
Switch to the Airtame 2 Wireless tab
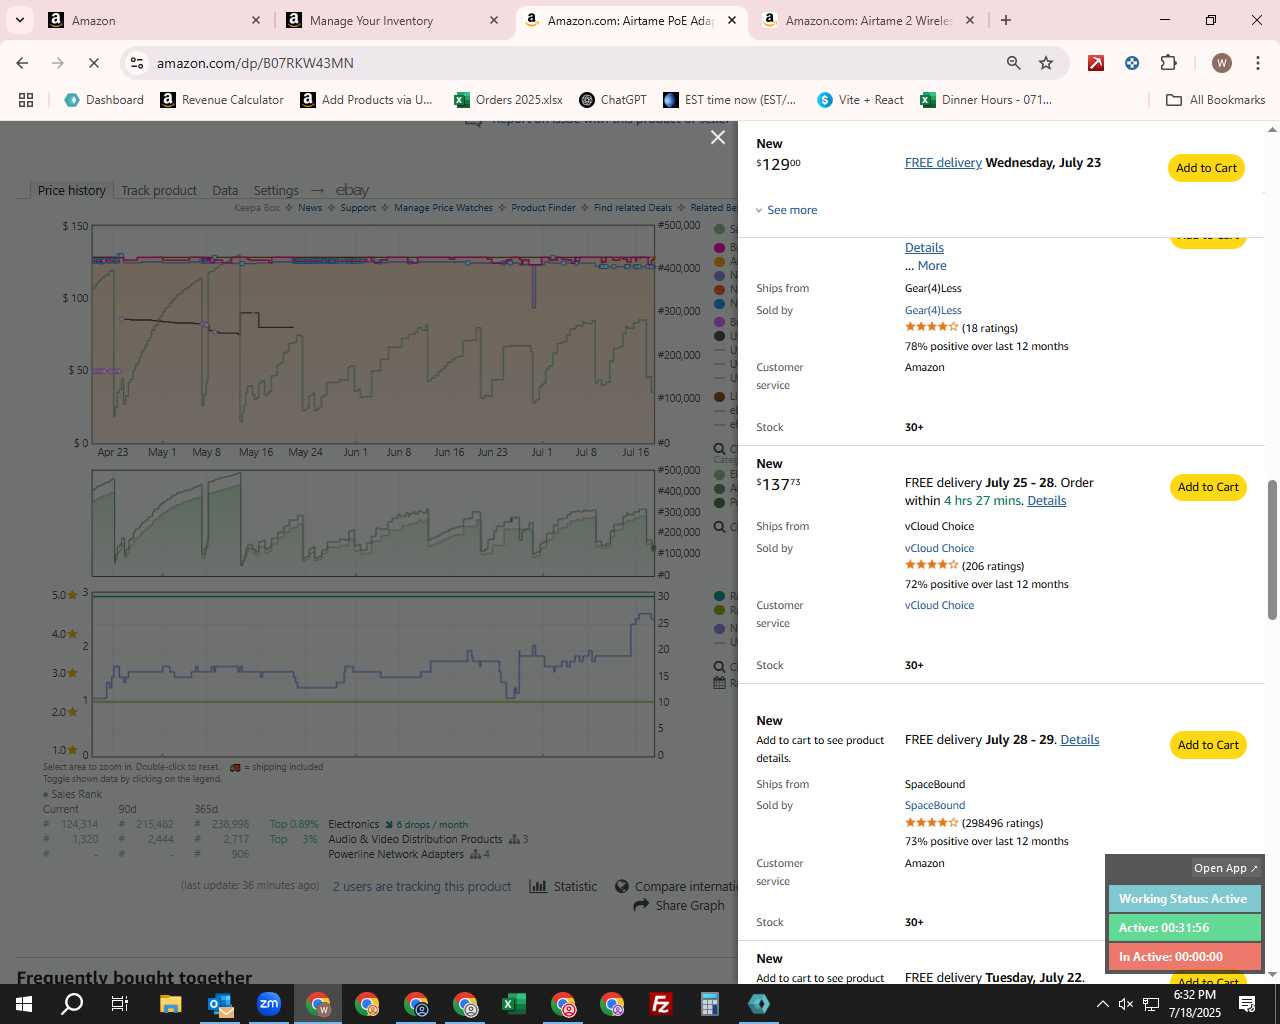pyautogui.click(x=867, y=20)
